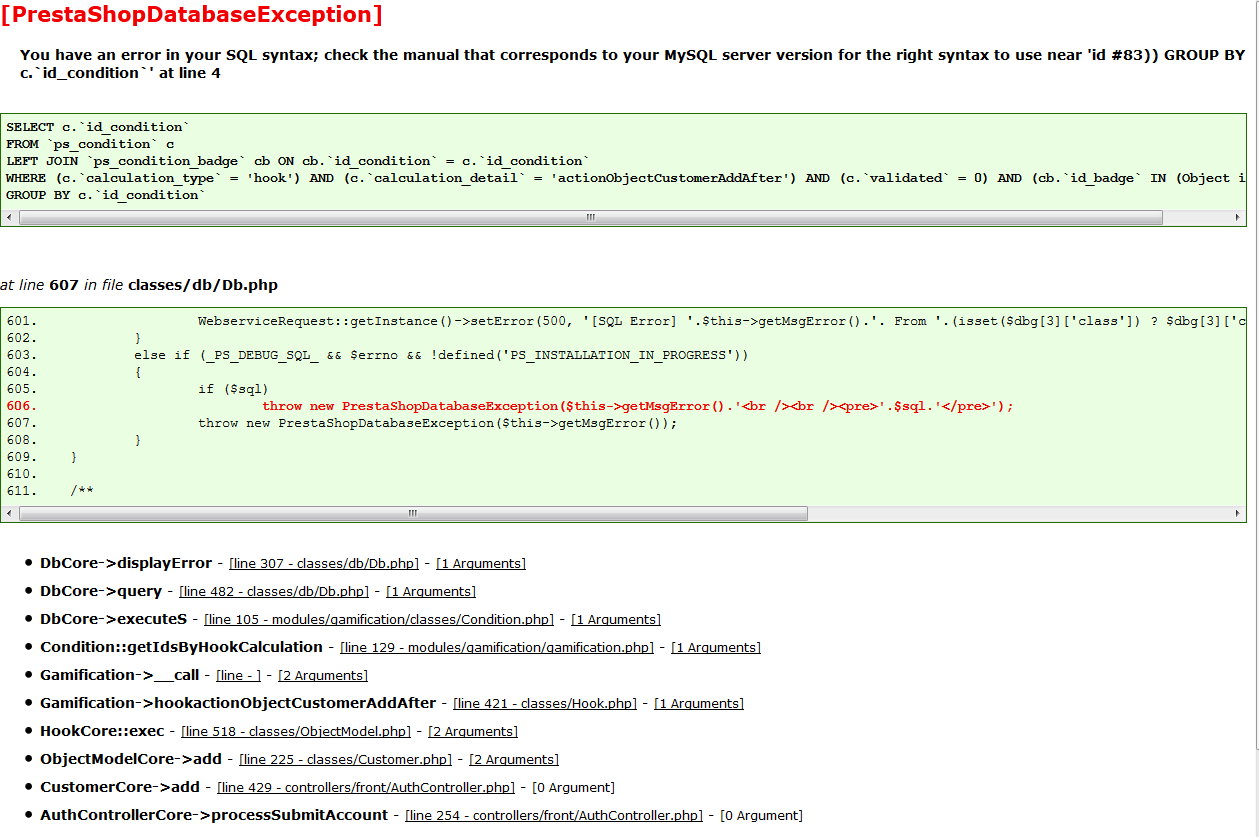
Task: Open link 'line 429 - controllers/front/AuthController.php'
Action: tap(367, 788)
